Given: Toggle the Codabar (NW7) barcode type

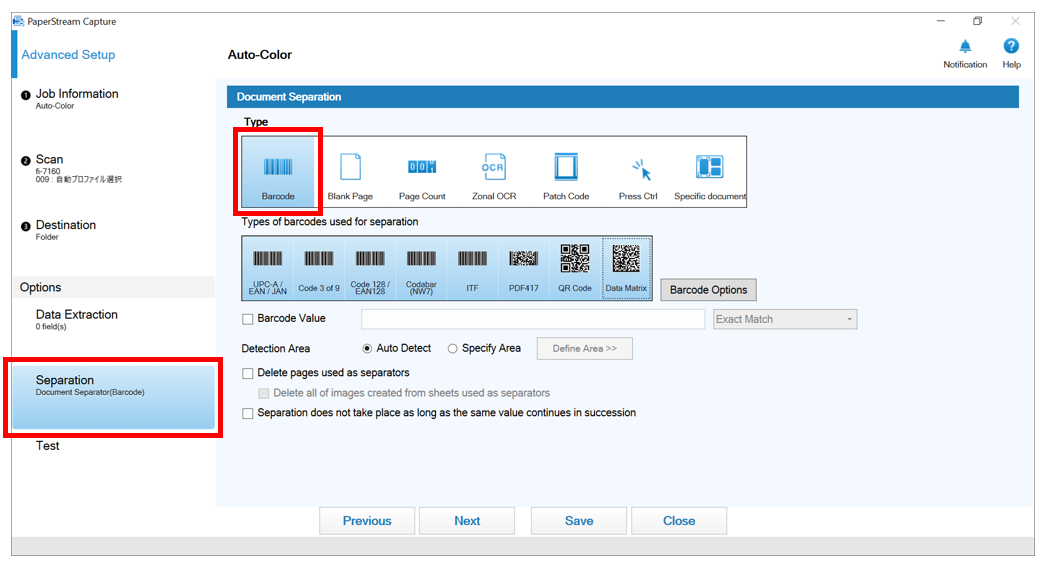Looking at the screenshot, I should (x=421, y=268).
